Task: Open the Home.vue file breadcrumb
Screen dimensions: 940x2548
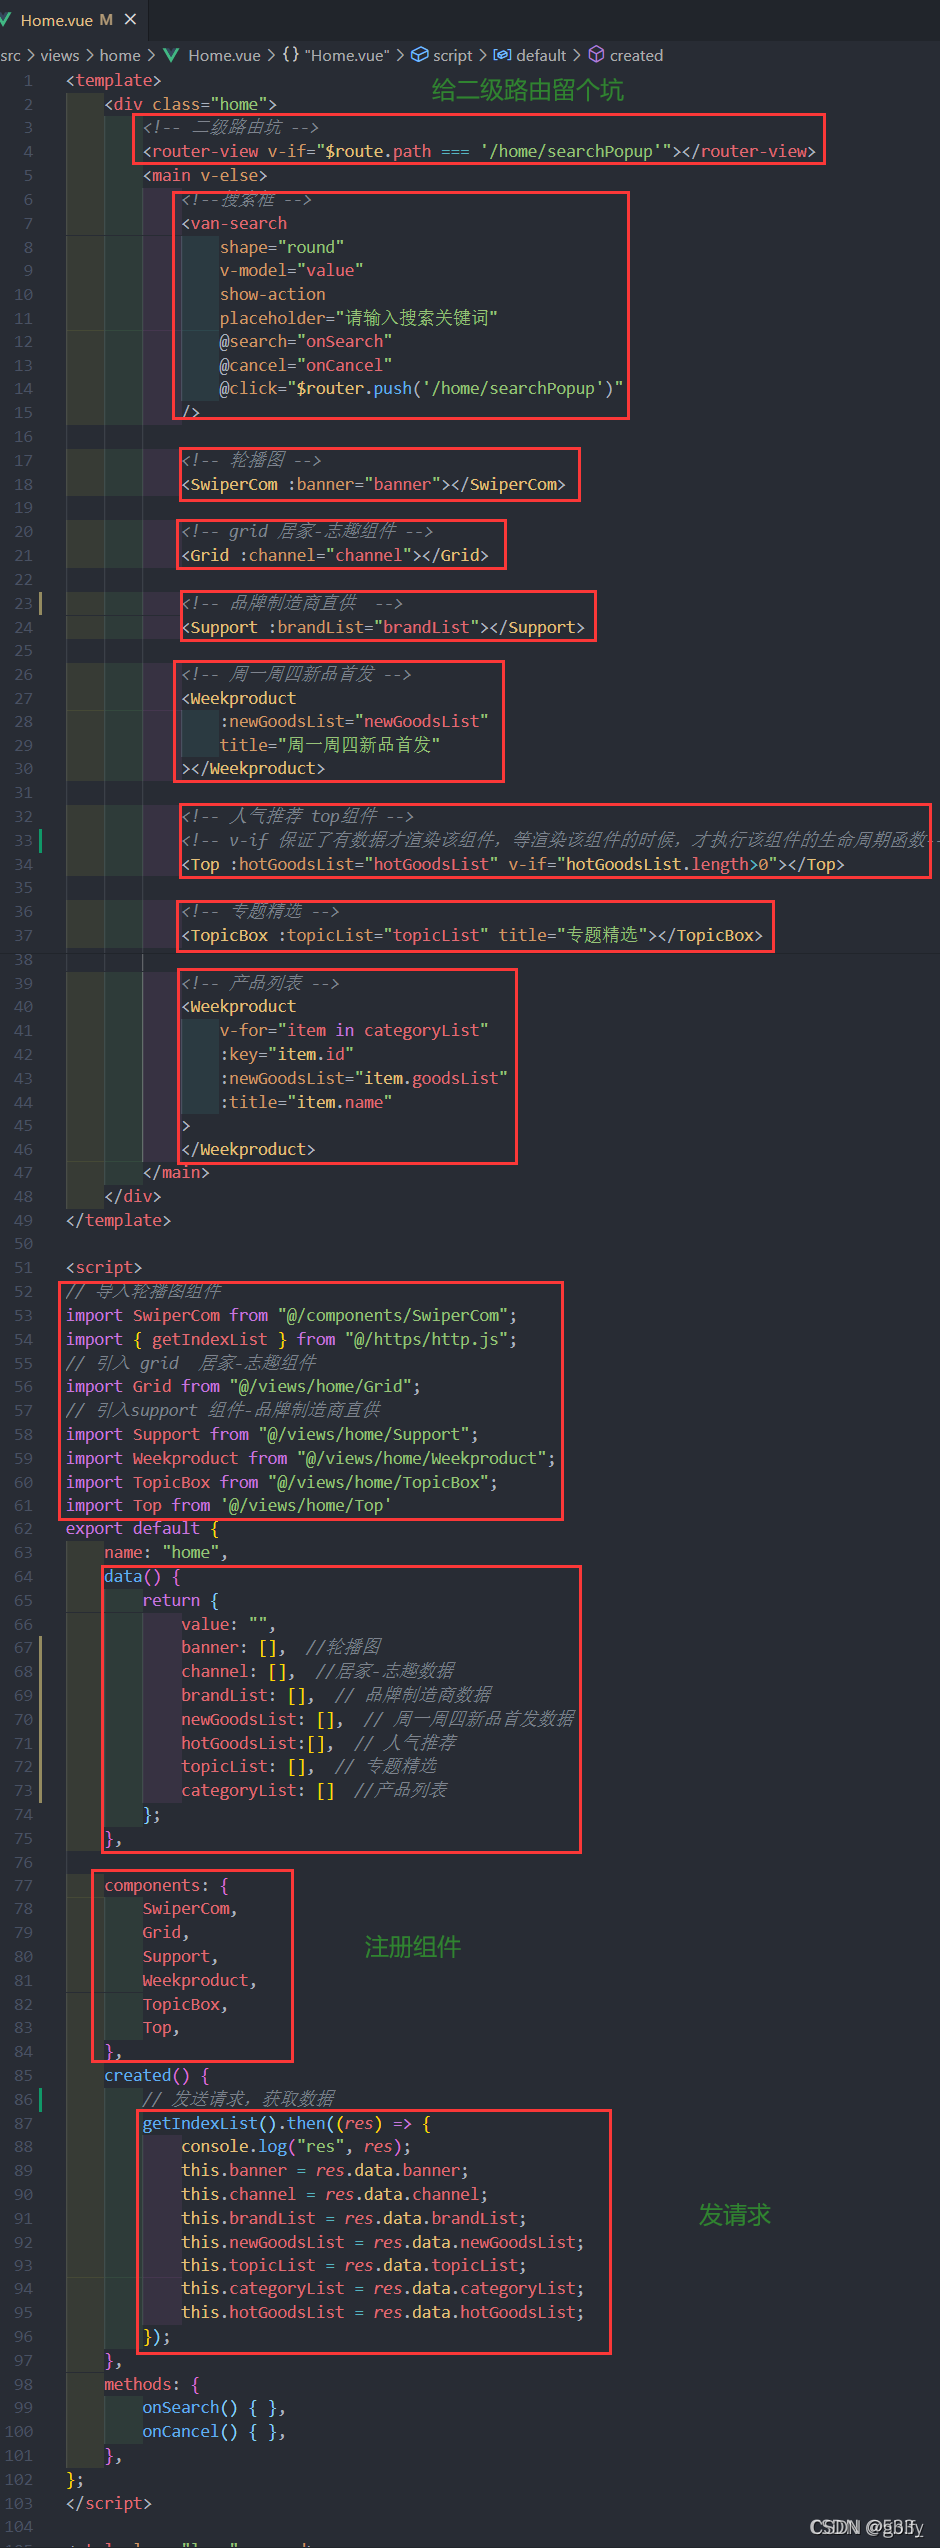Action: (x=224, y=55)
